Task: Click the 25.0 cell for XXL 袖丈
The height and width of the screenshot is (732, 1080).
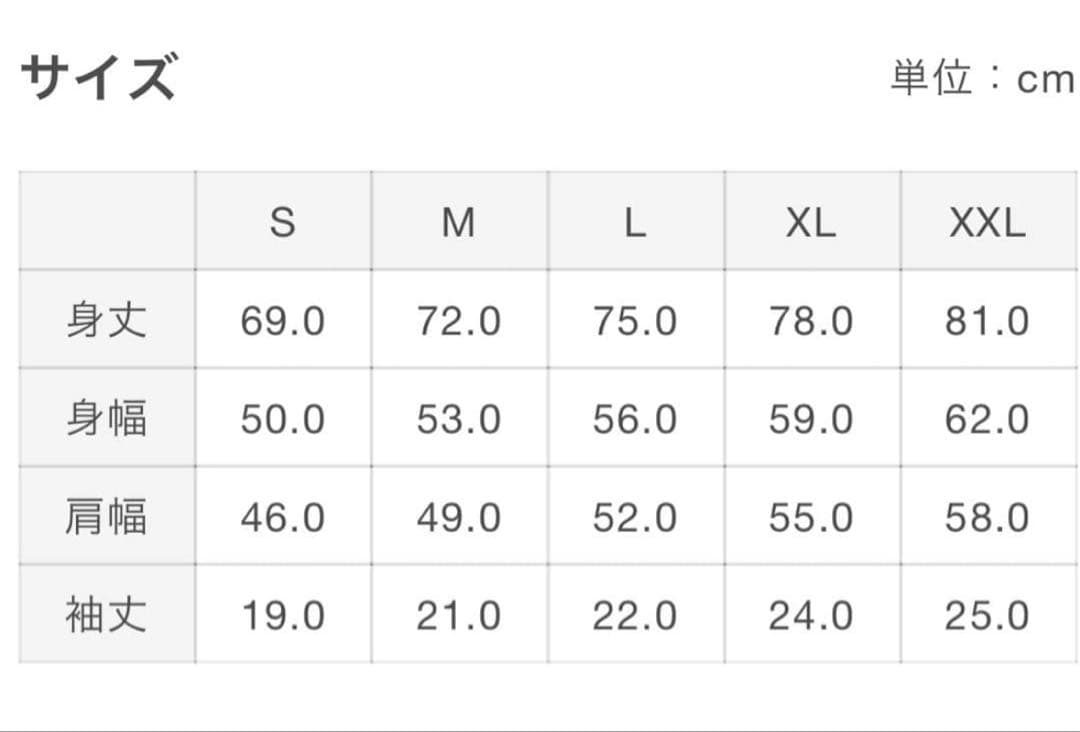Action: coord(987,615)
